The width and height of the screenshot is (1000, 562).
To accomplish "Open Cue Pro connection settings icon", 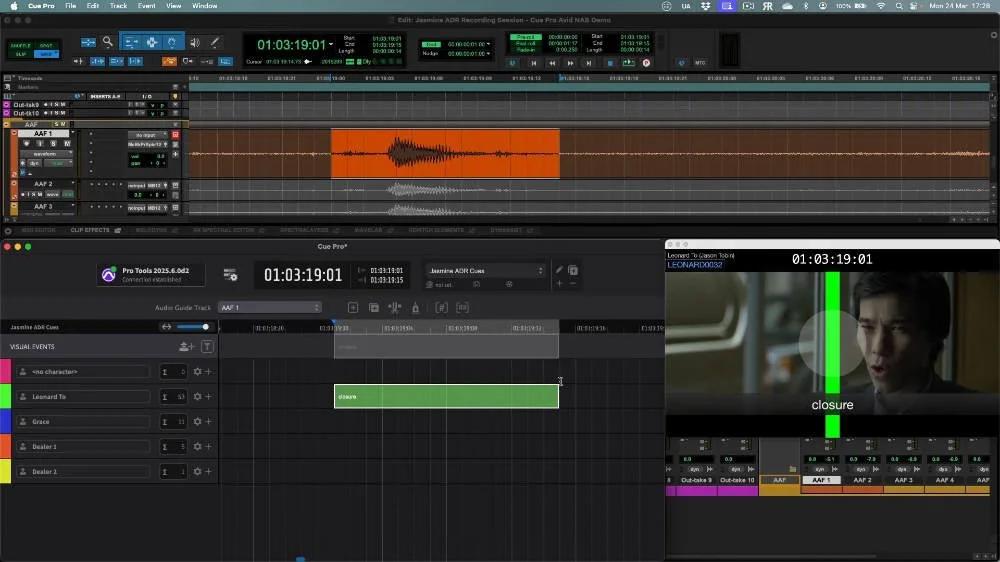I will point(230,275).
